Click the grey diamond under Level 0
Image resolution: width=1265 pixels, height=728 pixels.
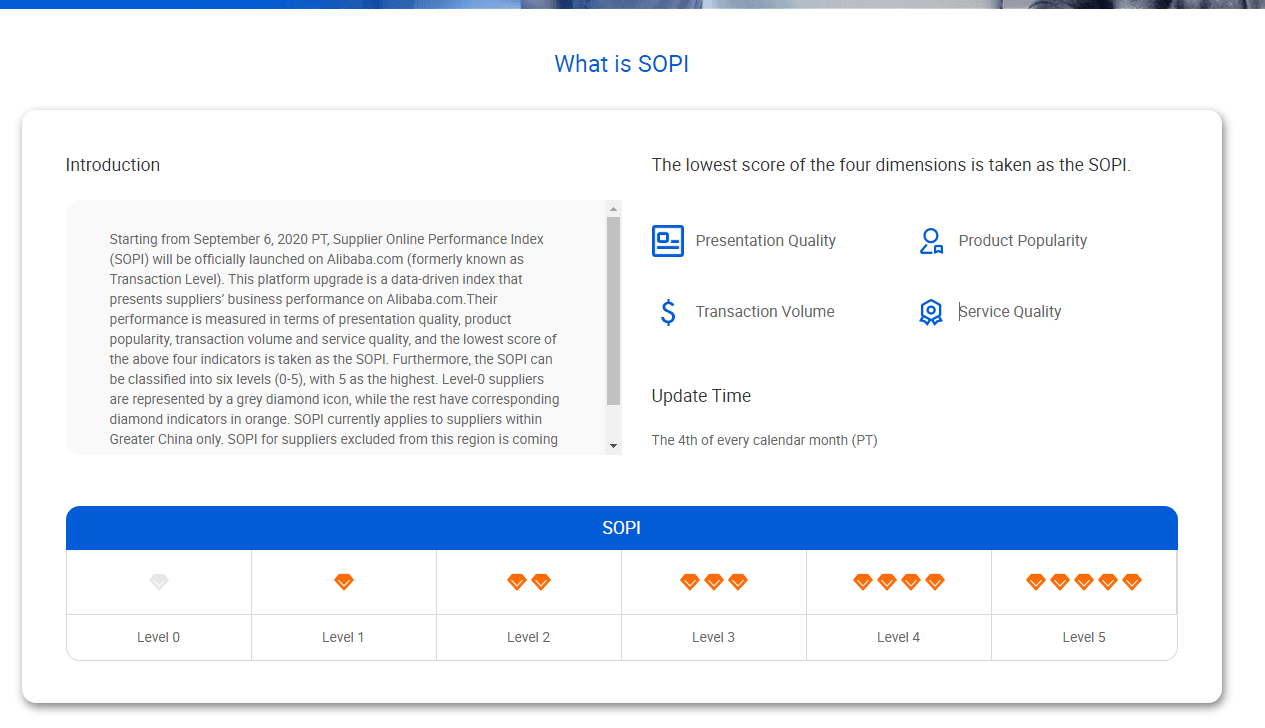(x=158, y=581)
